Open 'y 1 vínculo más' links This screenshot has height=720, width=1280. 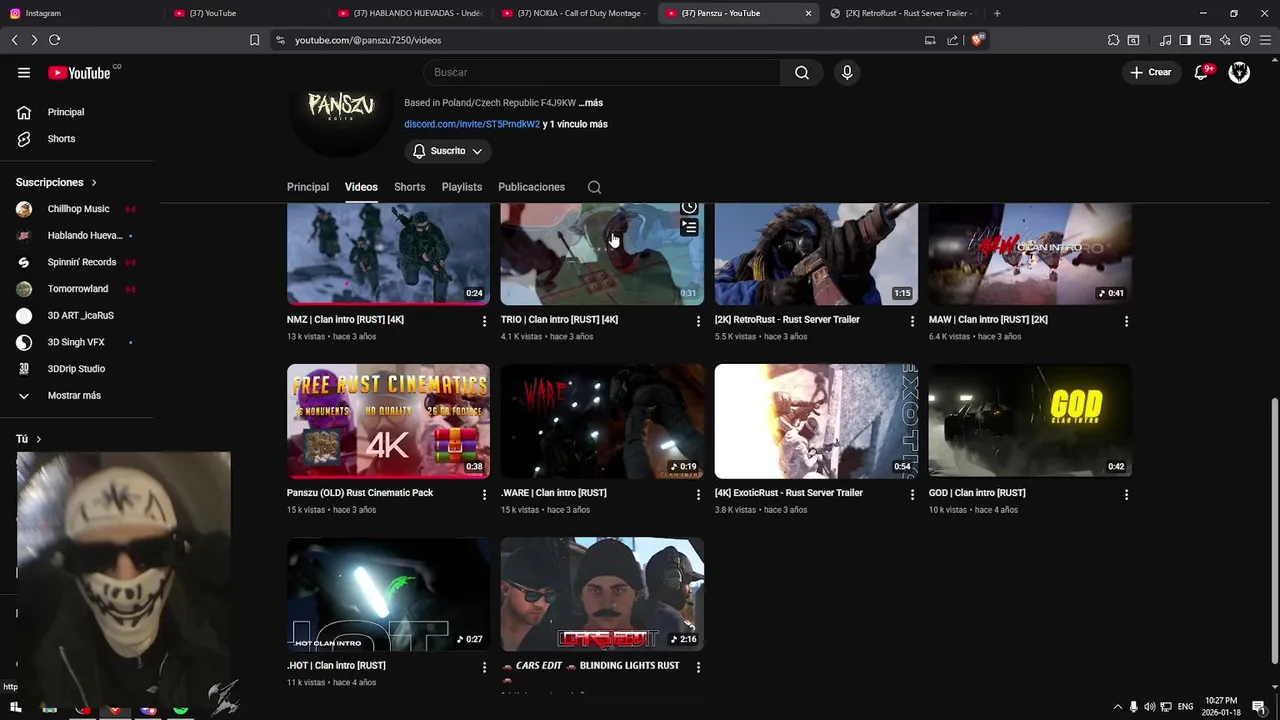click(x=575, y=124)
